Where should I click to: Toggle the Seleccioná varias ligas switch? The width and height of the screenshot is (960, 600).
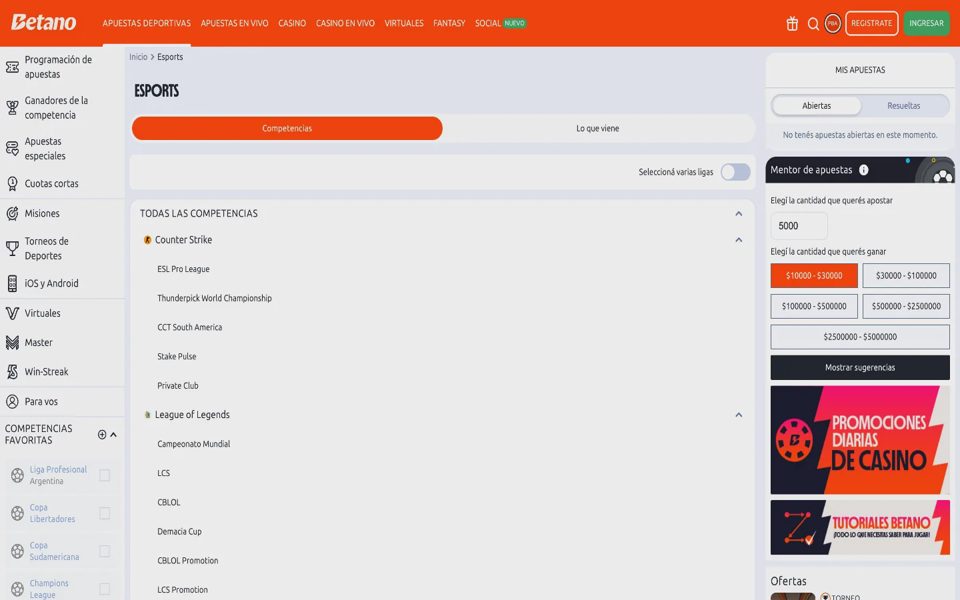735,172
